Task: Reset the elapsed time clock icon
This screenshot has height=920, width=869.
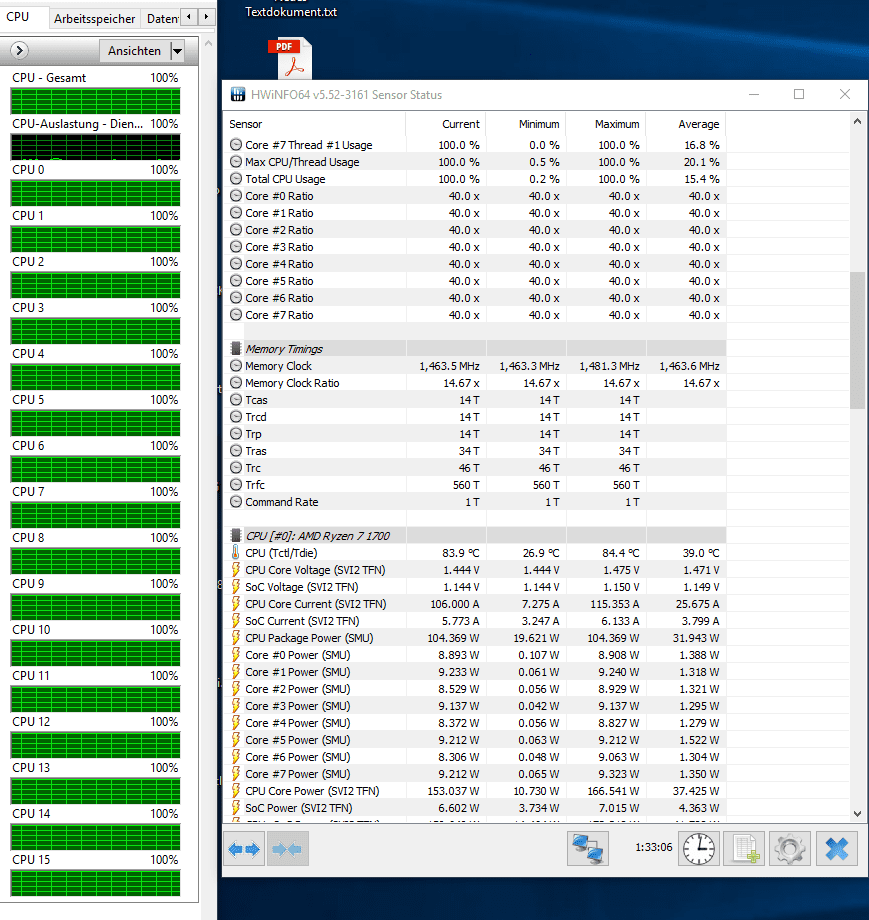Action: point(698,848)
